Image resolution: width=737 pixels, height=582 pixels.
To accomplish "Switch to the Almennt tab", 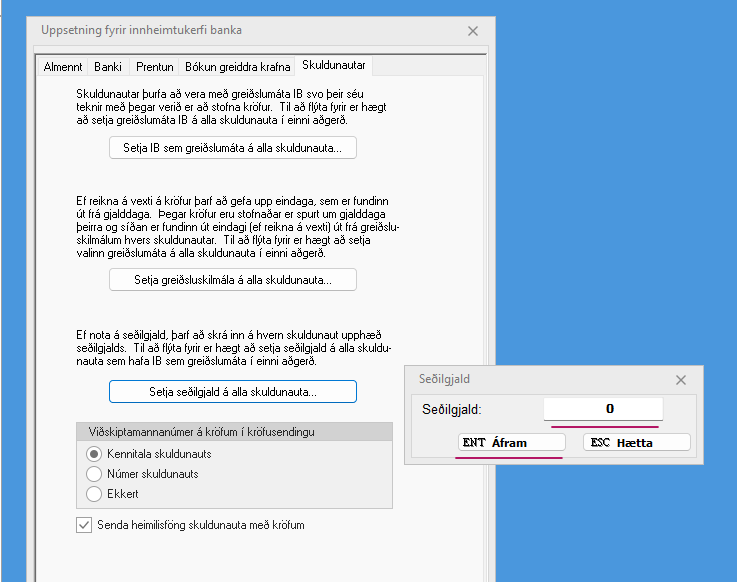I will [62, 67].
